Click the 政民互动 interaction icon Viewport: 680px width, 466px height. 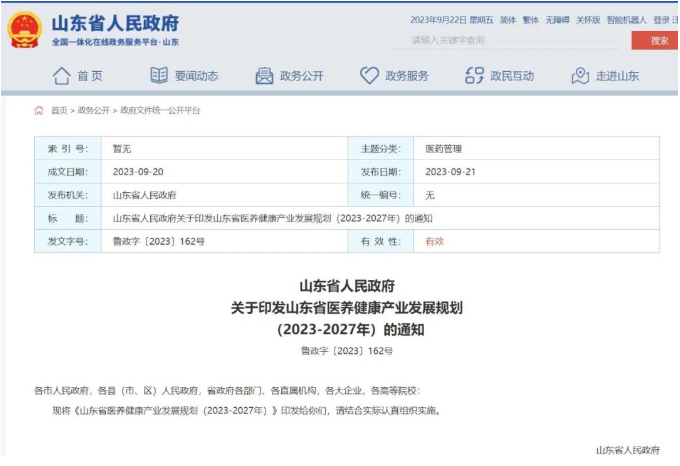[475, 76]
